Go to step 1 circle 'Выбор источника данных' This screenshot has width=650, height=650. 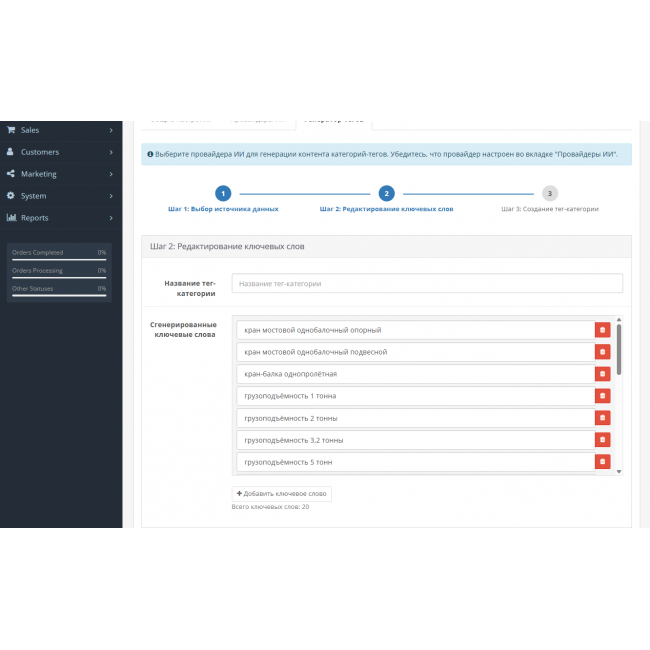tap(223, 193)
